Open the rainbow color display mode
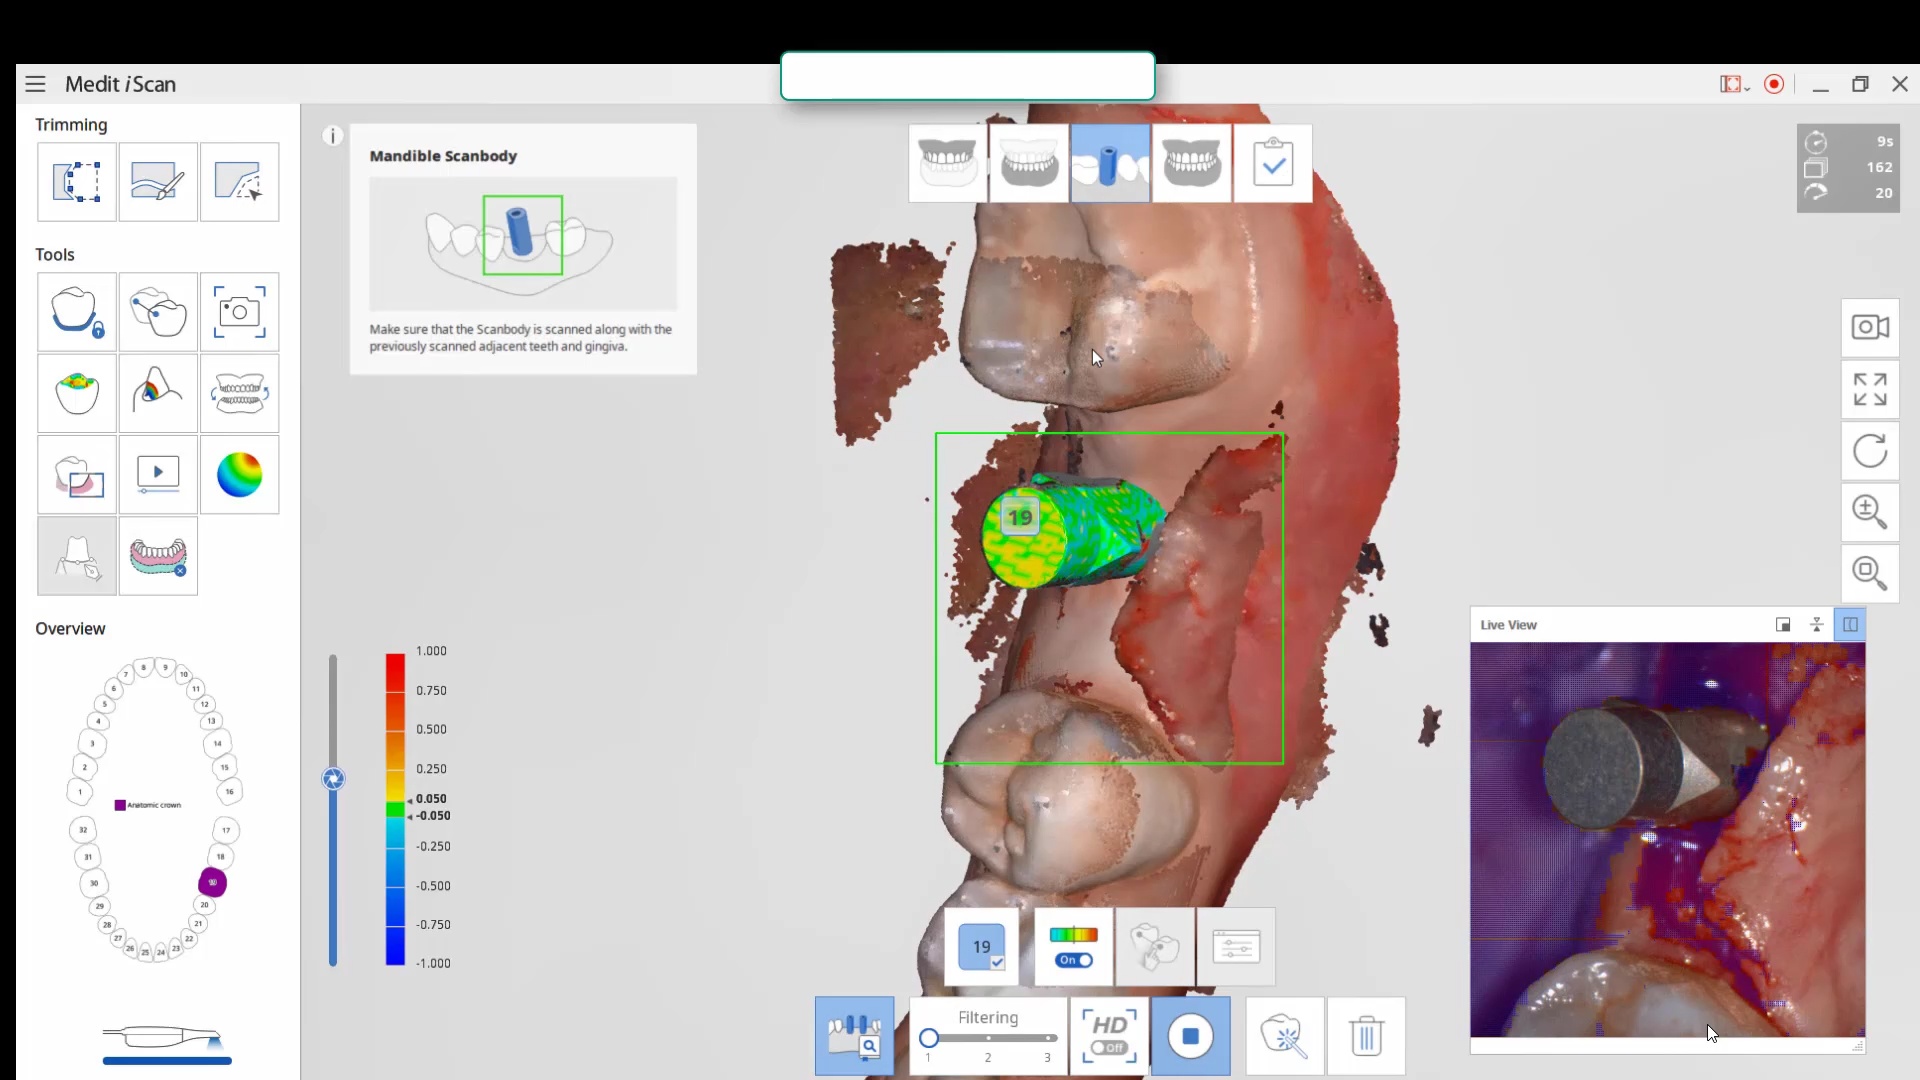This screenshot has width=1920, height=1080. 239,475
